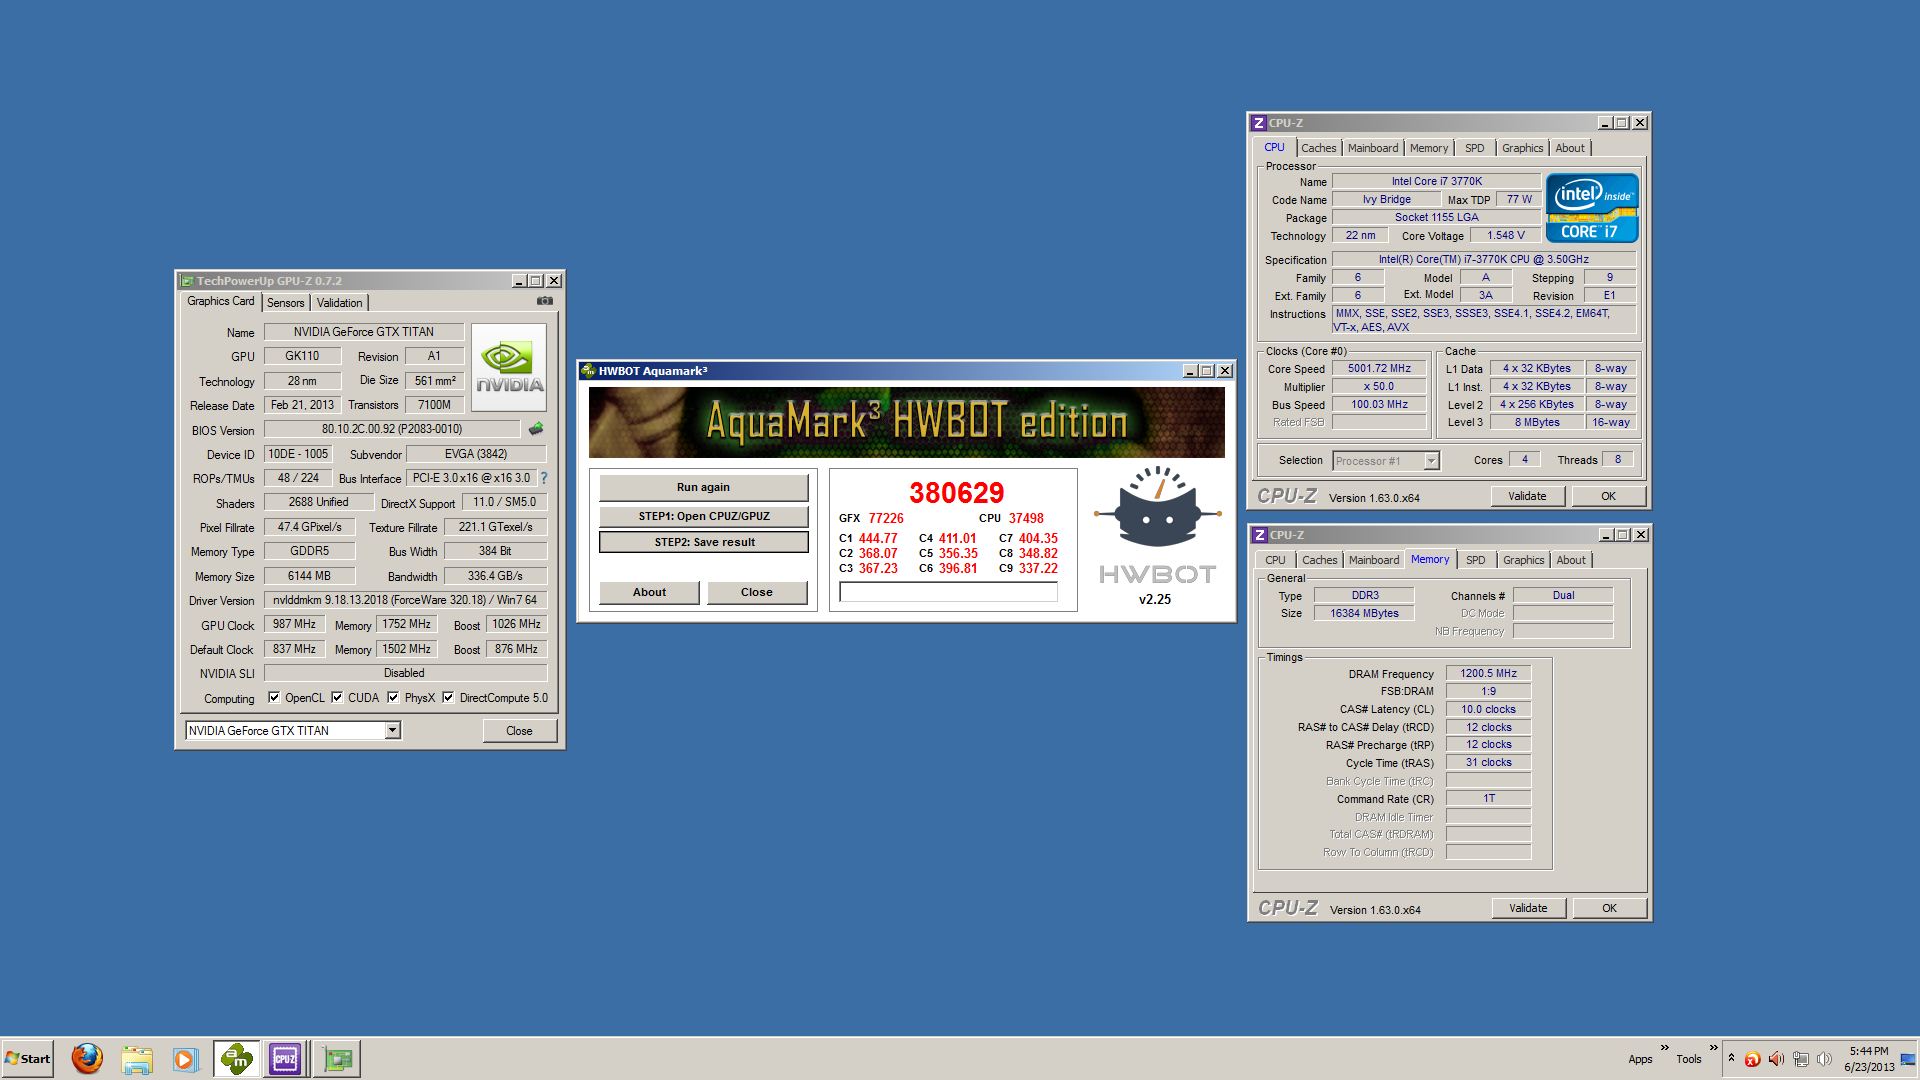Switch to the Validation tab in GPU-Z
This screenshot has width=1920, height=1080.
[339, 303]
